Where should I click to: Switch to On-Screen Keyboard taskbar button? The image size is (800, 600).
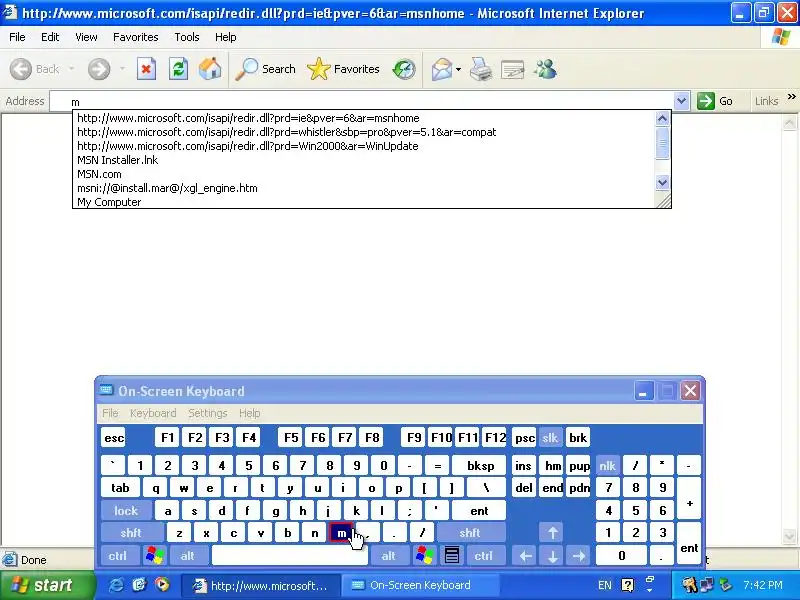(419, 585)
